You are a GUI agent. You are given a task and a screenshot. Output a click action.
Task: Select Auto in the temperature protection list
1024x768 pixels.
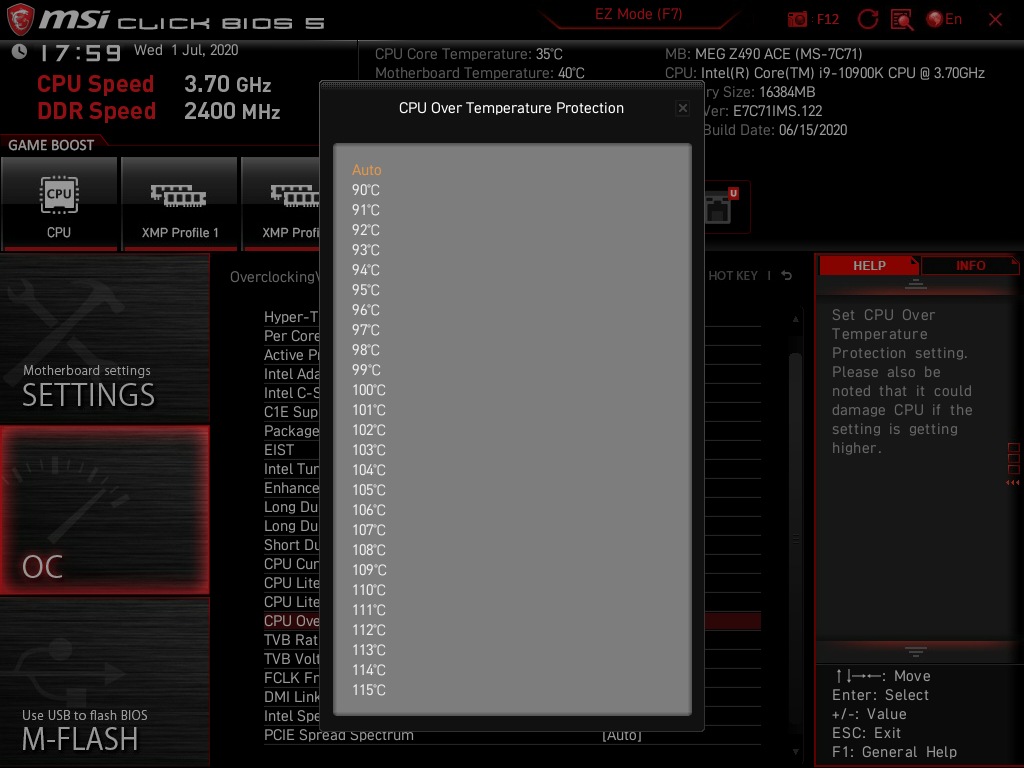pos(366,170)
